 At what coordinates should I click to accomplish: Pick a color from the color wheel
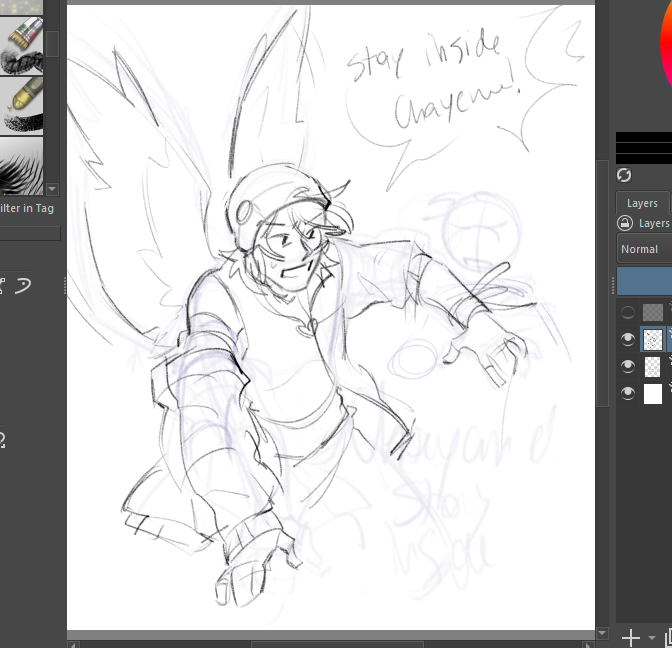click(x=666, y=45)
